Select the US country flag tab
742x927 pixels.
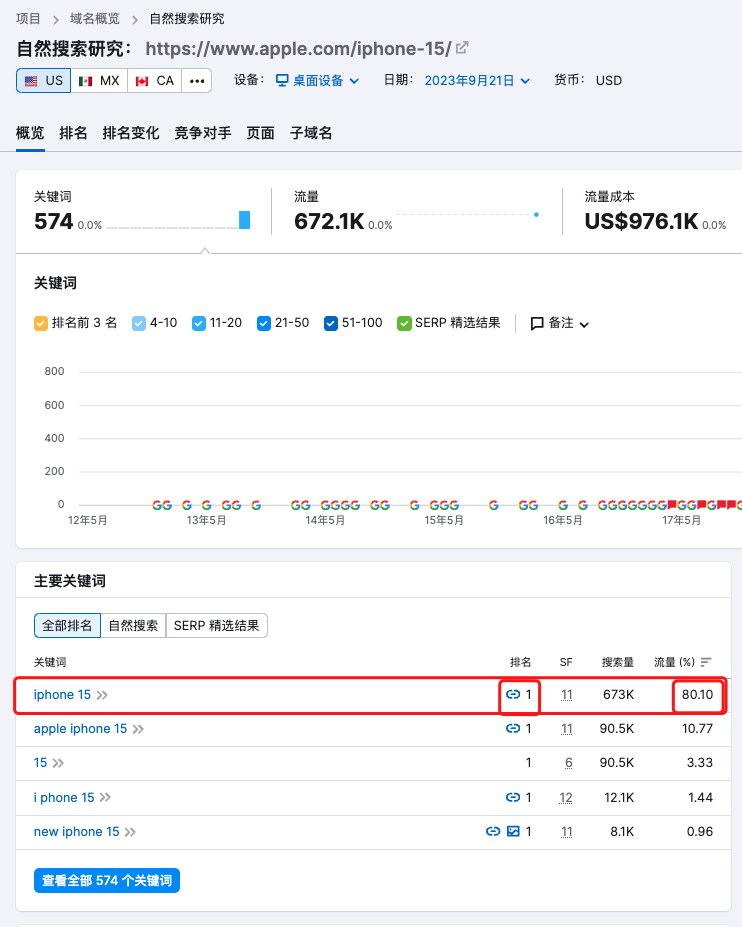point(44,80)
